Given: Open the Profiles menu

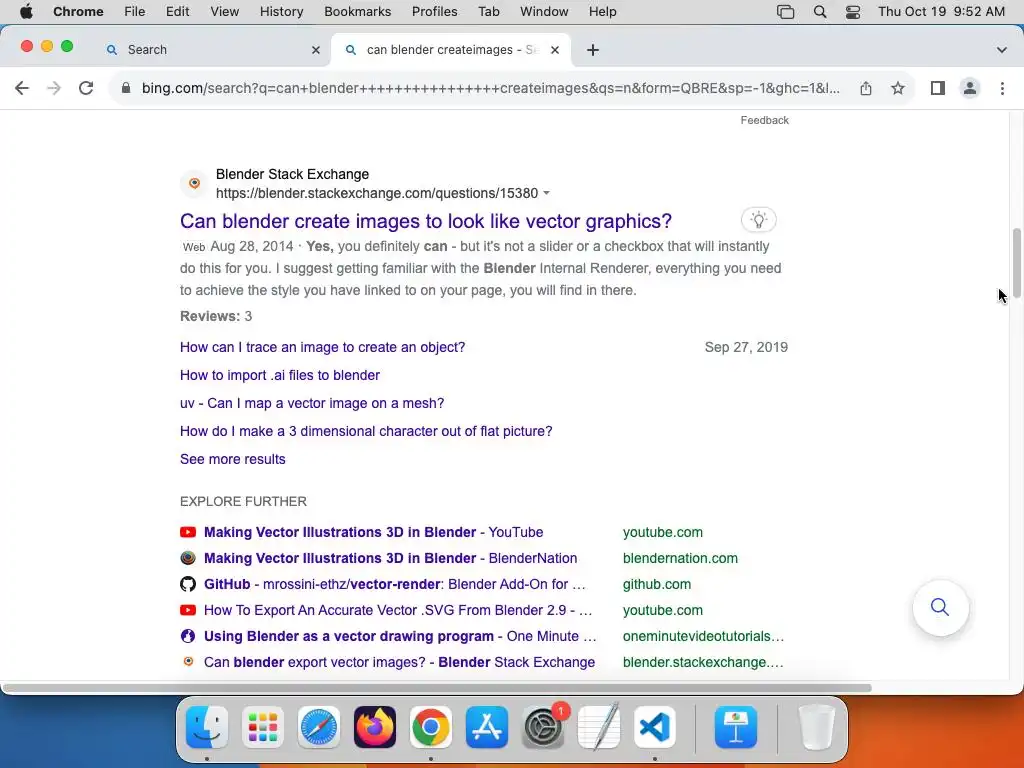Looking at the screenshot, I should [x=434, y=12].
